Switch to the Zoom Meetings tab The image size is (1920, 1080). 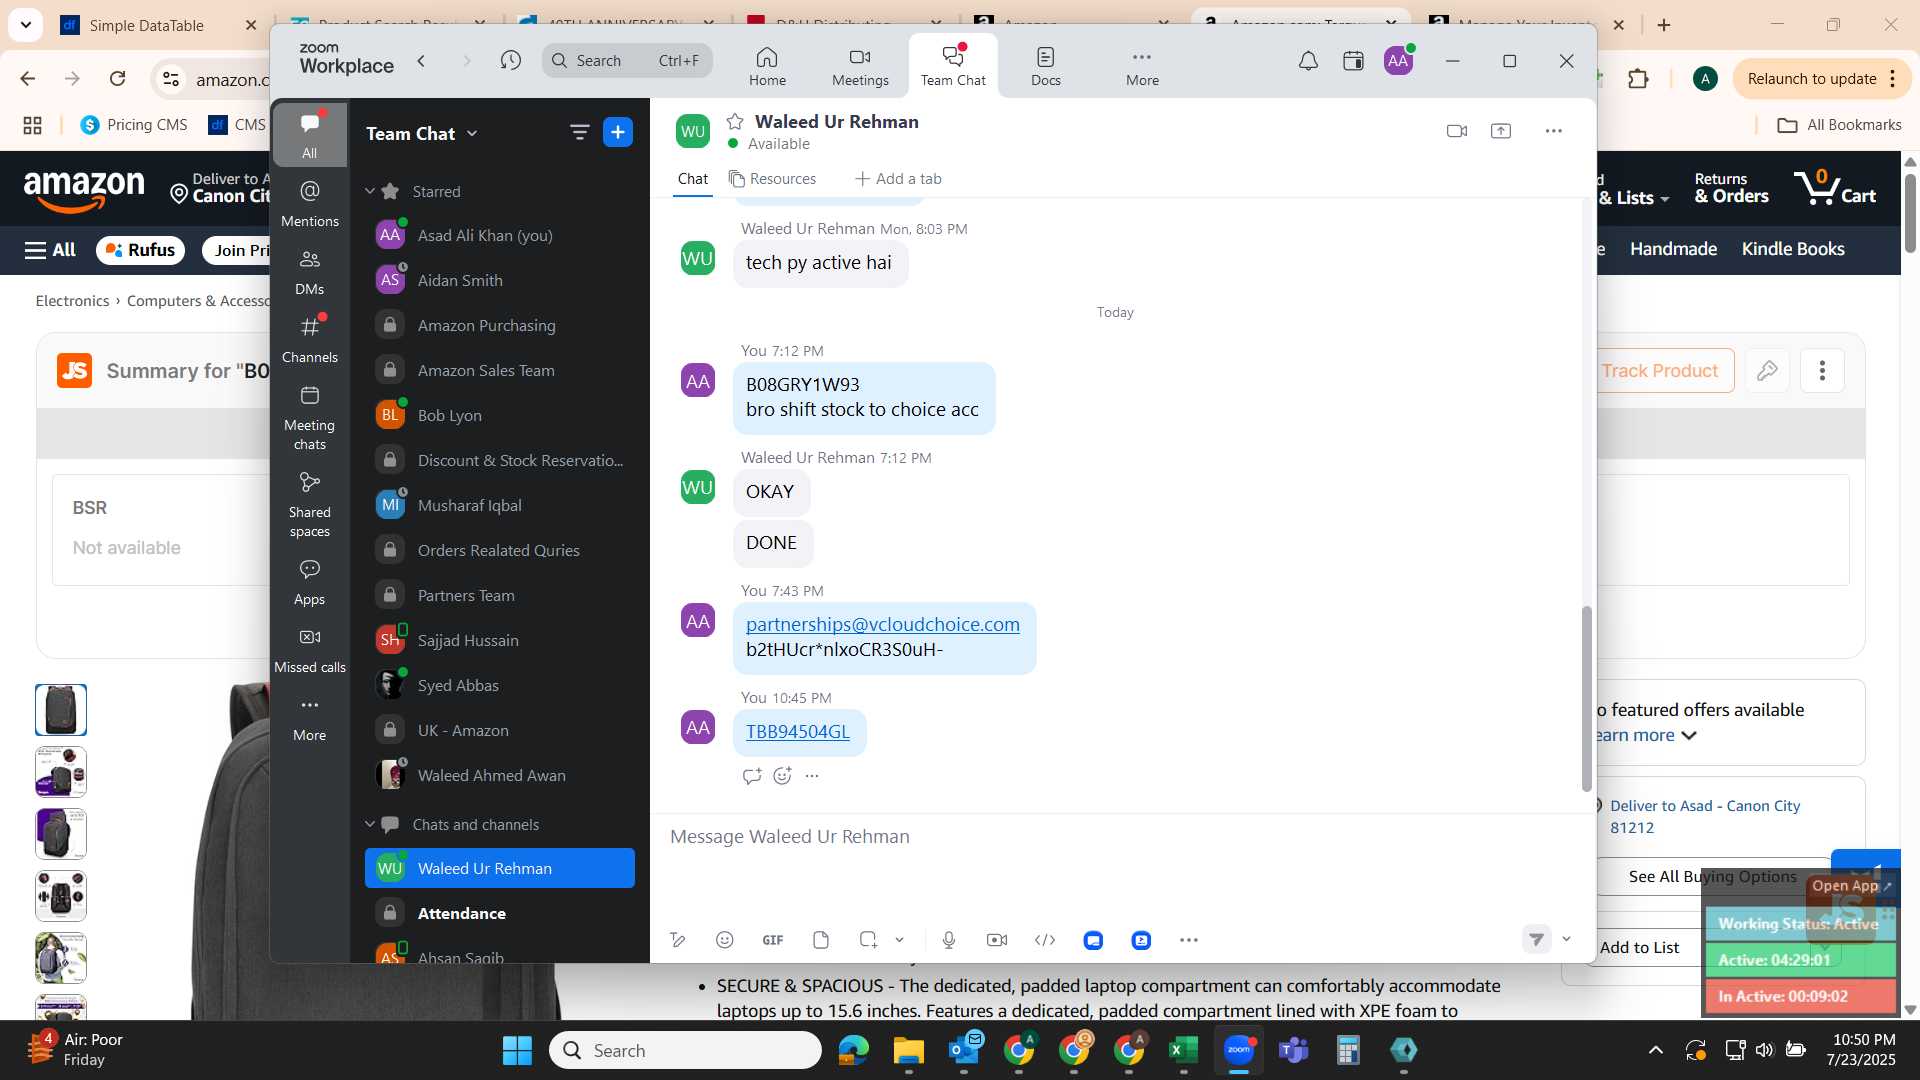coord(860,66)
